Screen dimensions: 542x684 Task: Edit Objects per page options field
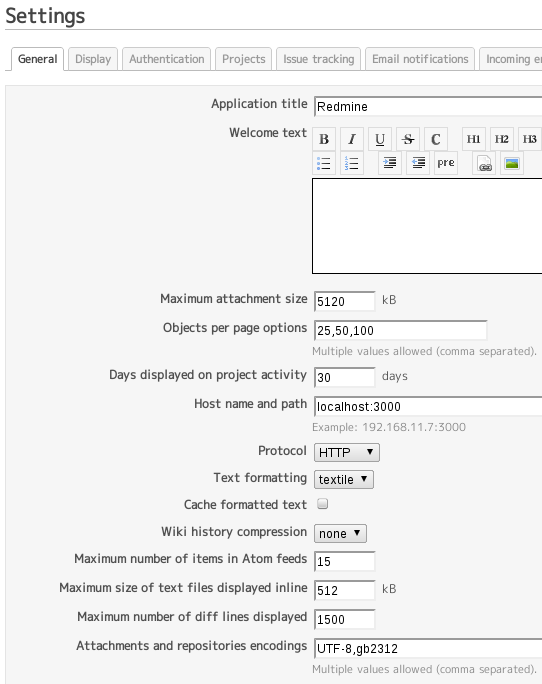[x=400, y=330]
